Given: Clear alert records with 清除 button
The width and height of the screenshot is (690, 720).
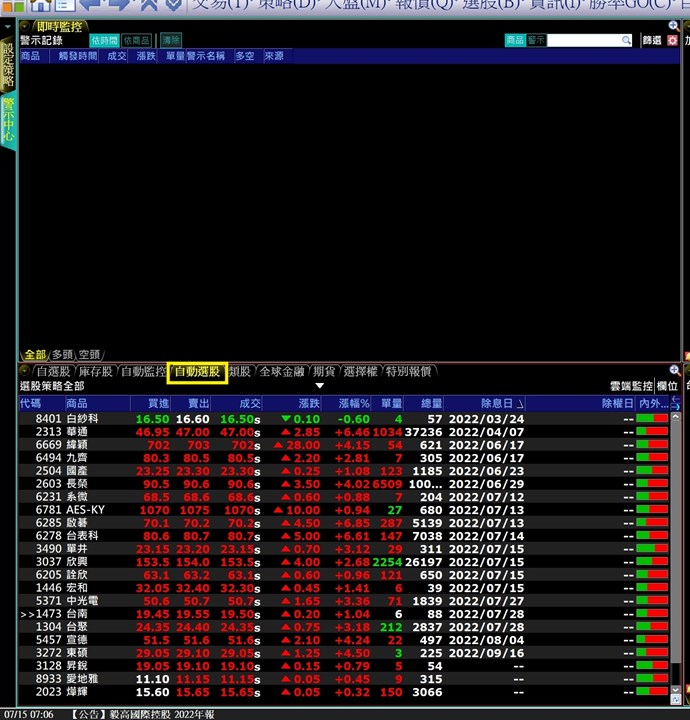Looking at the screenshot, I should 171,40.
